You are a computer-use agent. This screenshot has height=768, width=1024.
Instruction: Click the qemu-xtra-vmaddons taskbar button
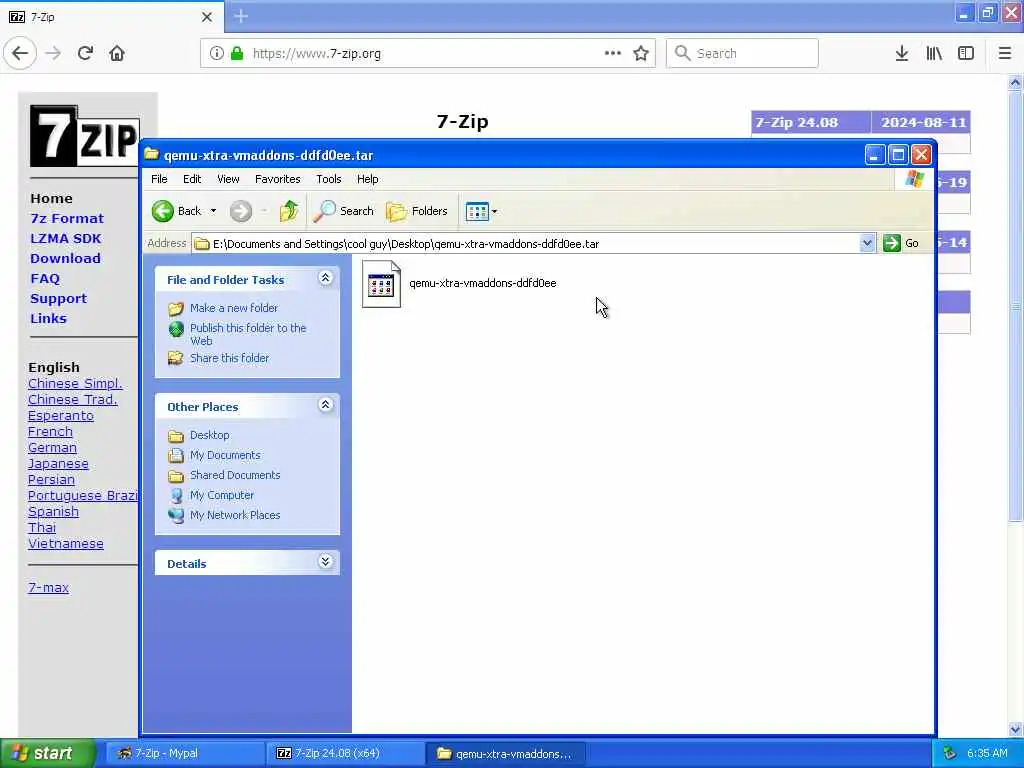coord(505,753)
